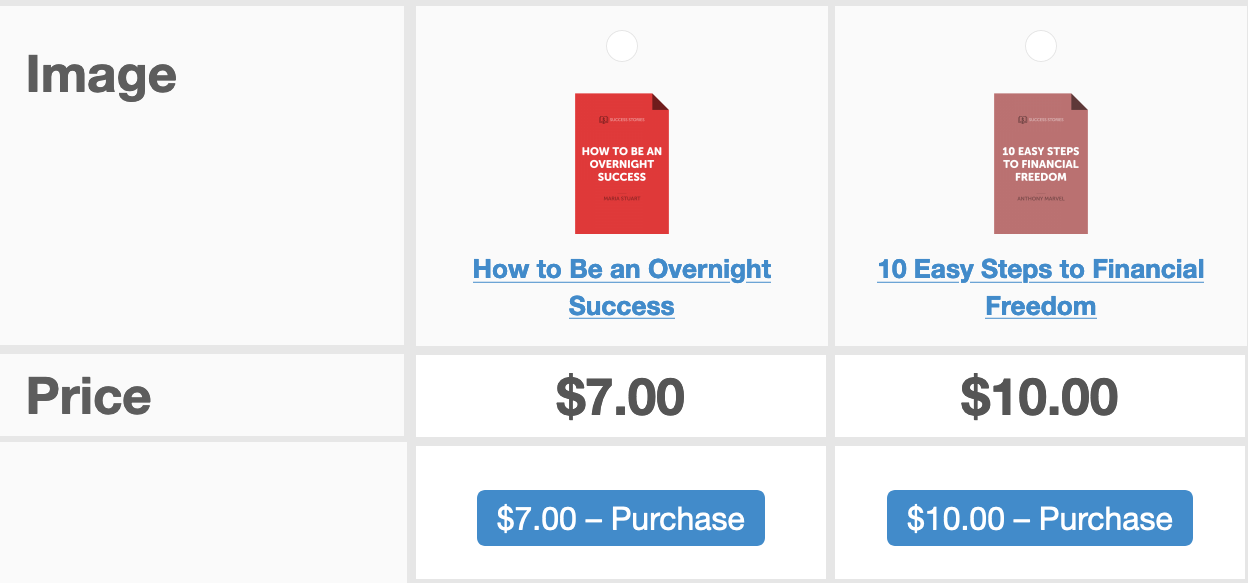The image size is (1259, 583).
Task: Click the white title text on the pink cover
Action: [x=1041, y=164]
